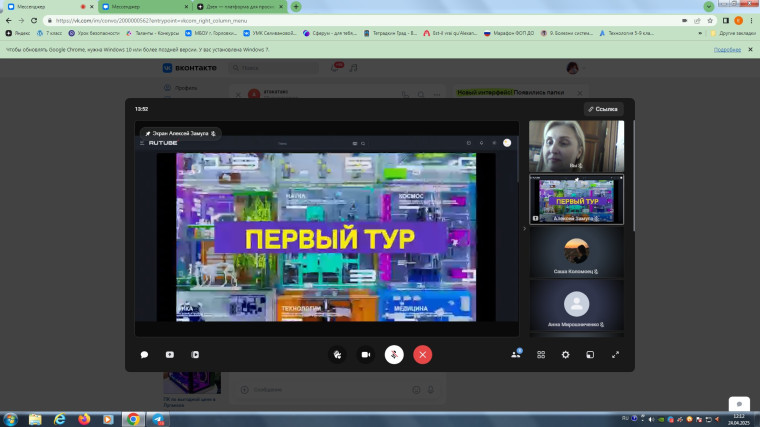The height and width of the screenshot is (427, 760).
Task: Collapse the participants side panel arrow
Action: point(524,228)
